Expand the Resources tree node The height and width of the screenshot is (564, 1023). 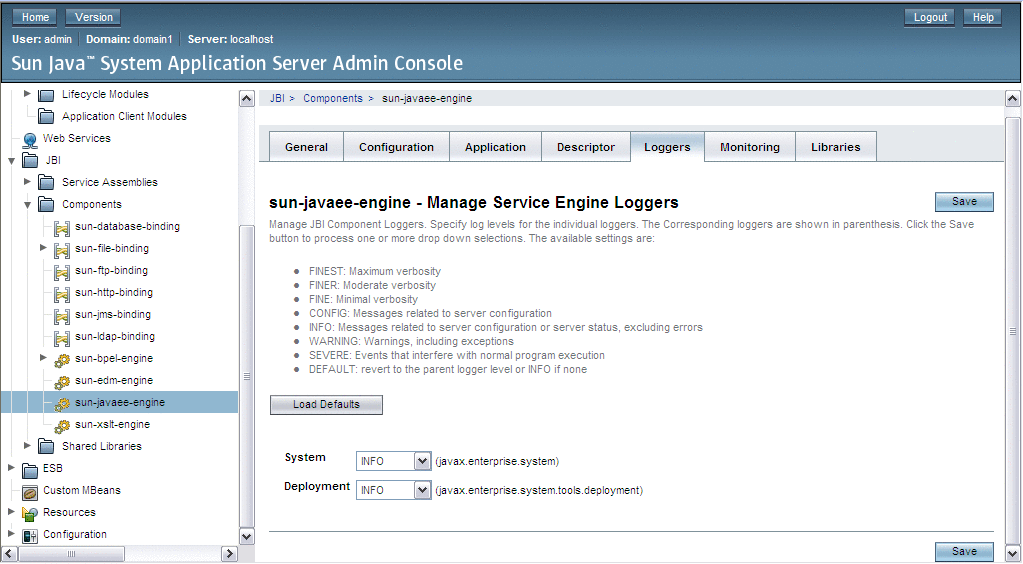pyautogui.click(x=11, y=512)
